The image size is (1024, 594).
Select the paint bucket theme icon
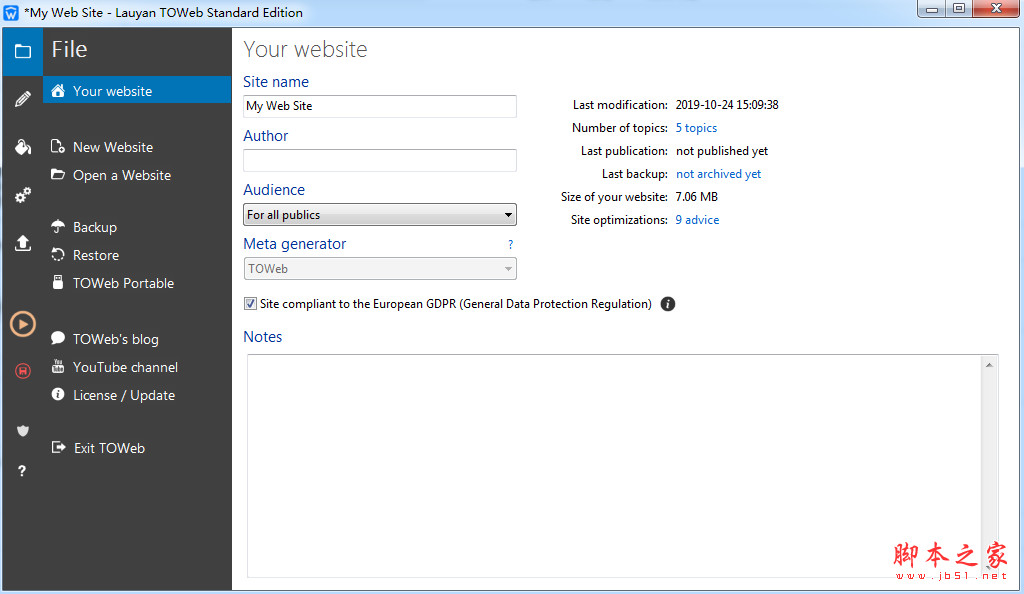[22, 147]
